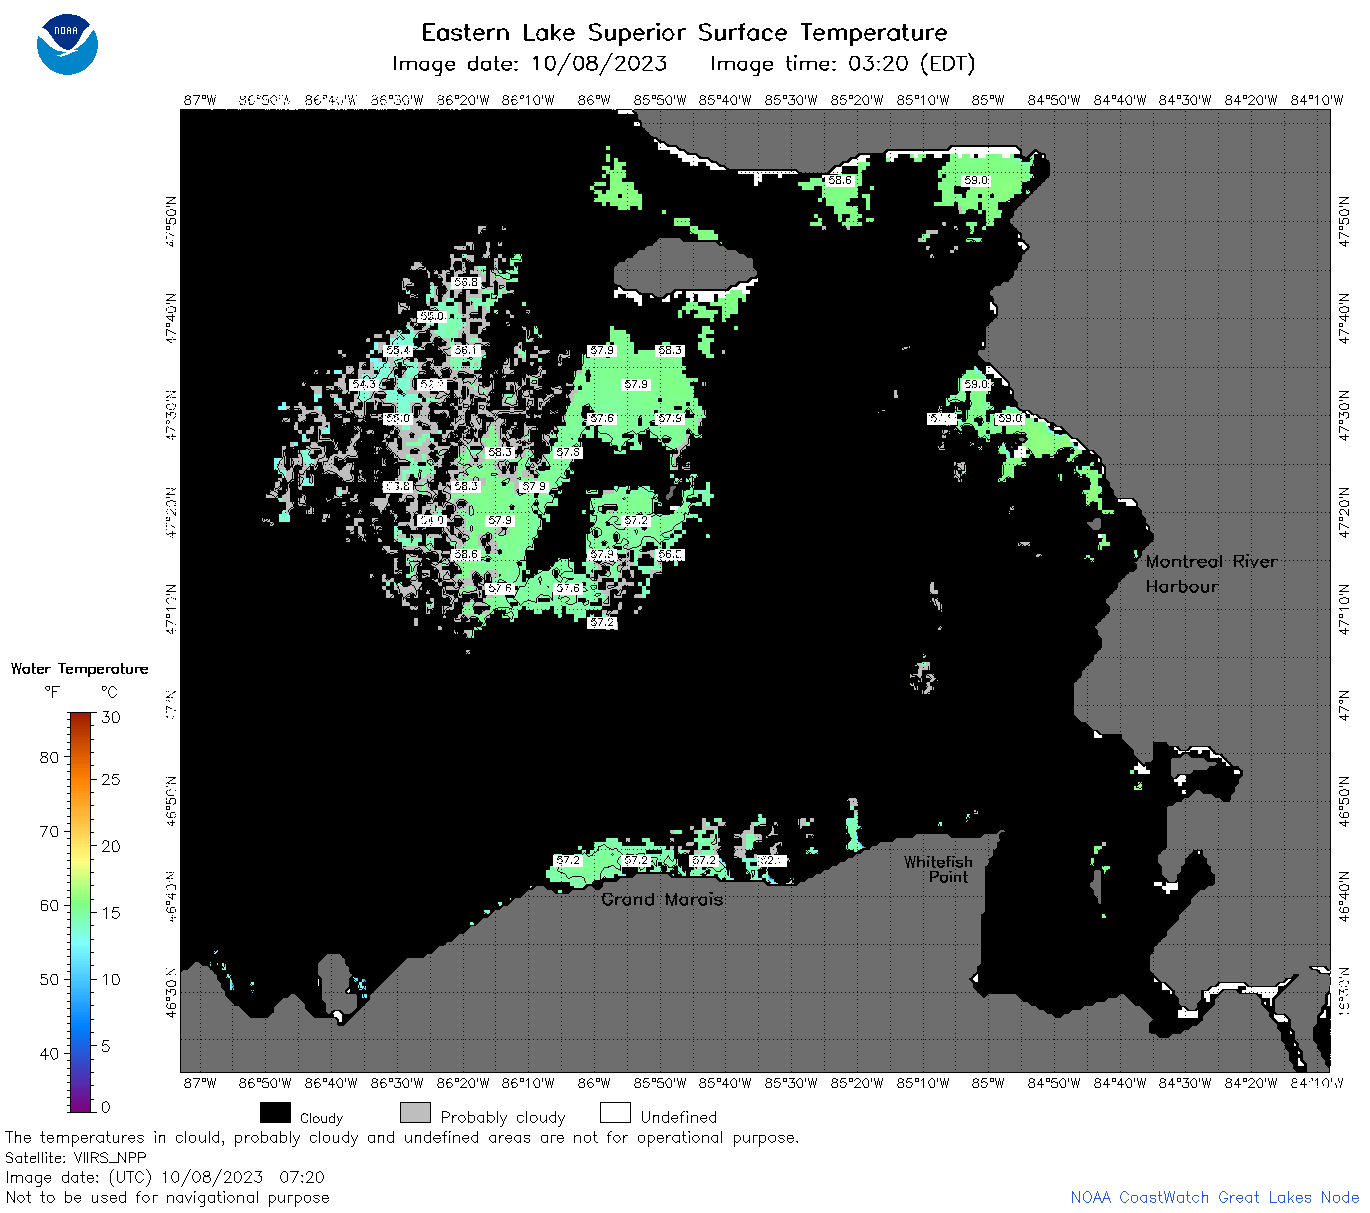Click the 'Cloudy' legend text
1370x1213 pixels.
pos(321,1118)
